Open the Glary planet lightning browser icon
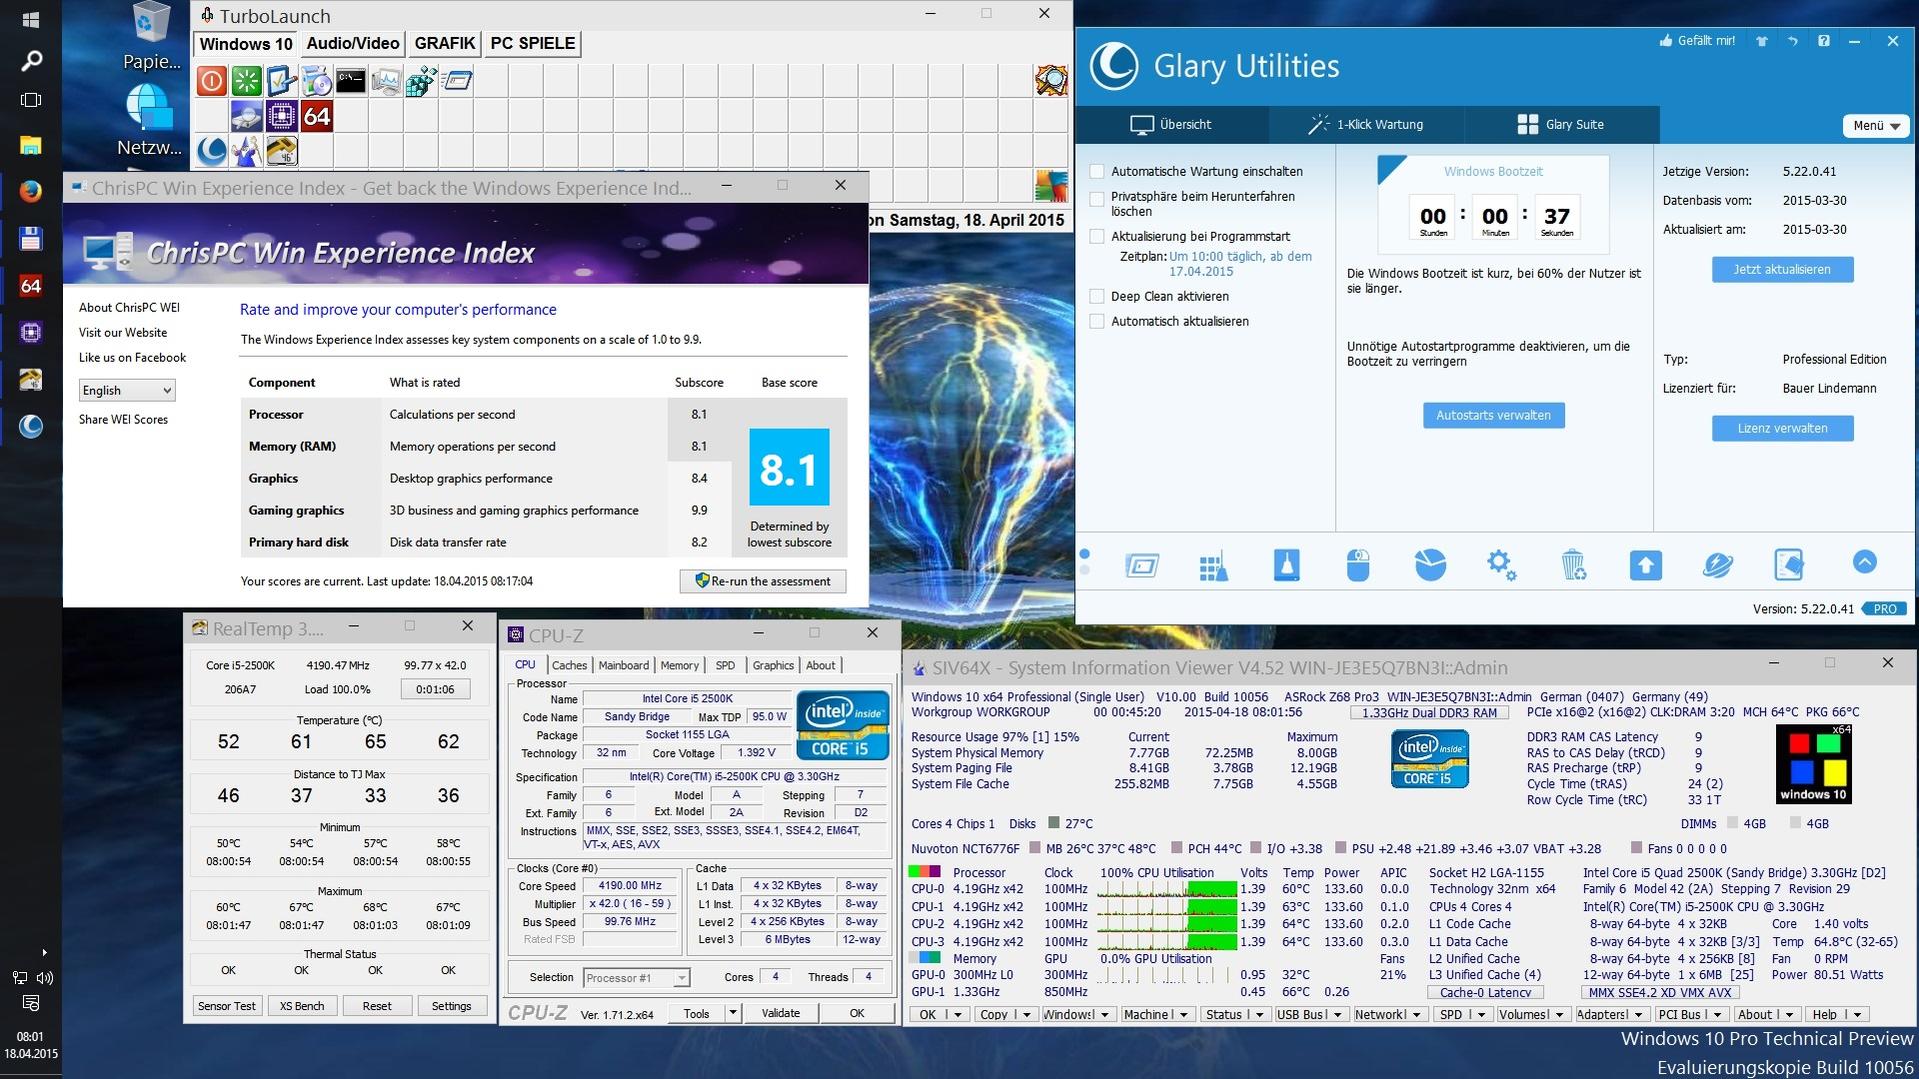This screenshot has width=1919, height=1079. pyautogui.click(x=1717, y=565)
